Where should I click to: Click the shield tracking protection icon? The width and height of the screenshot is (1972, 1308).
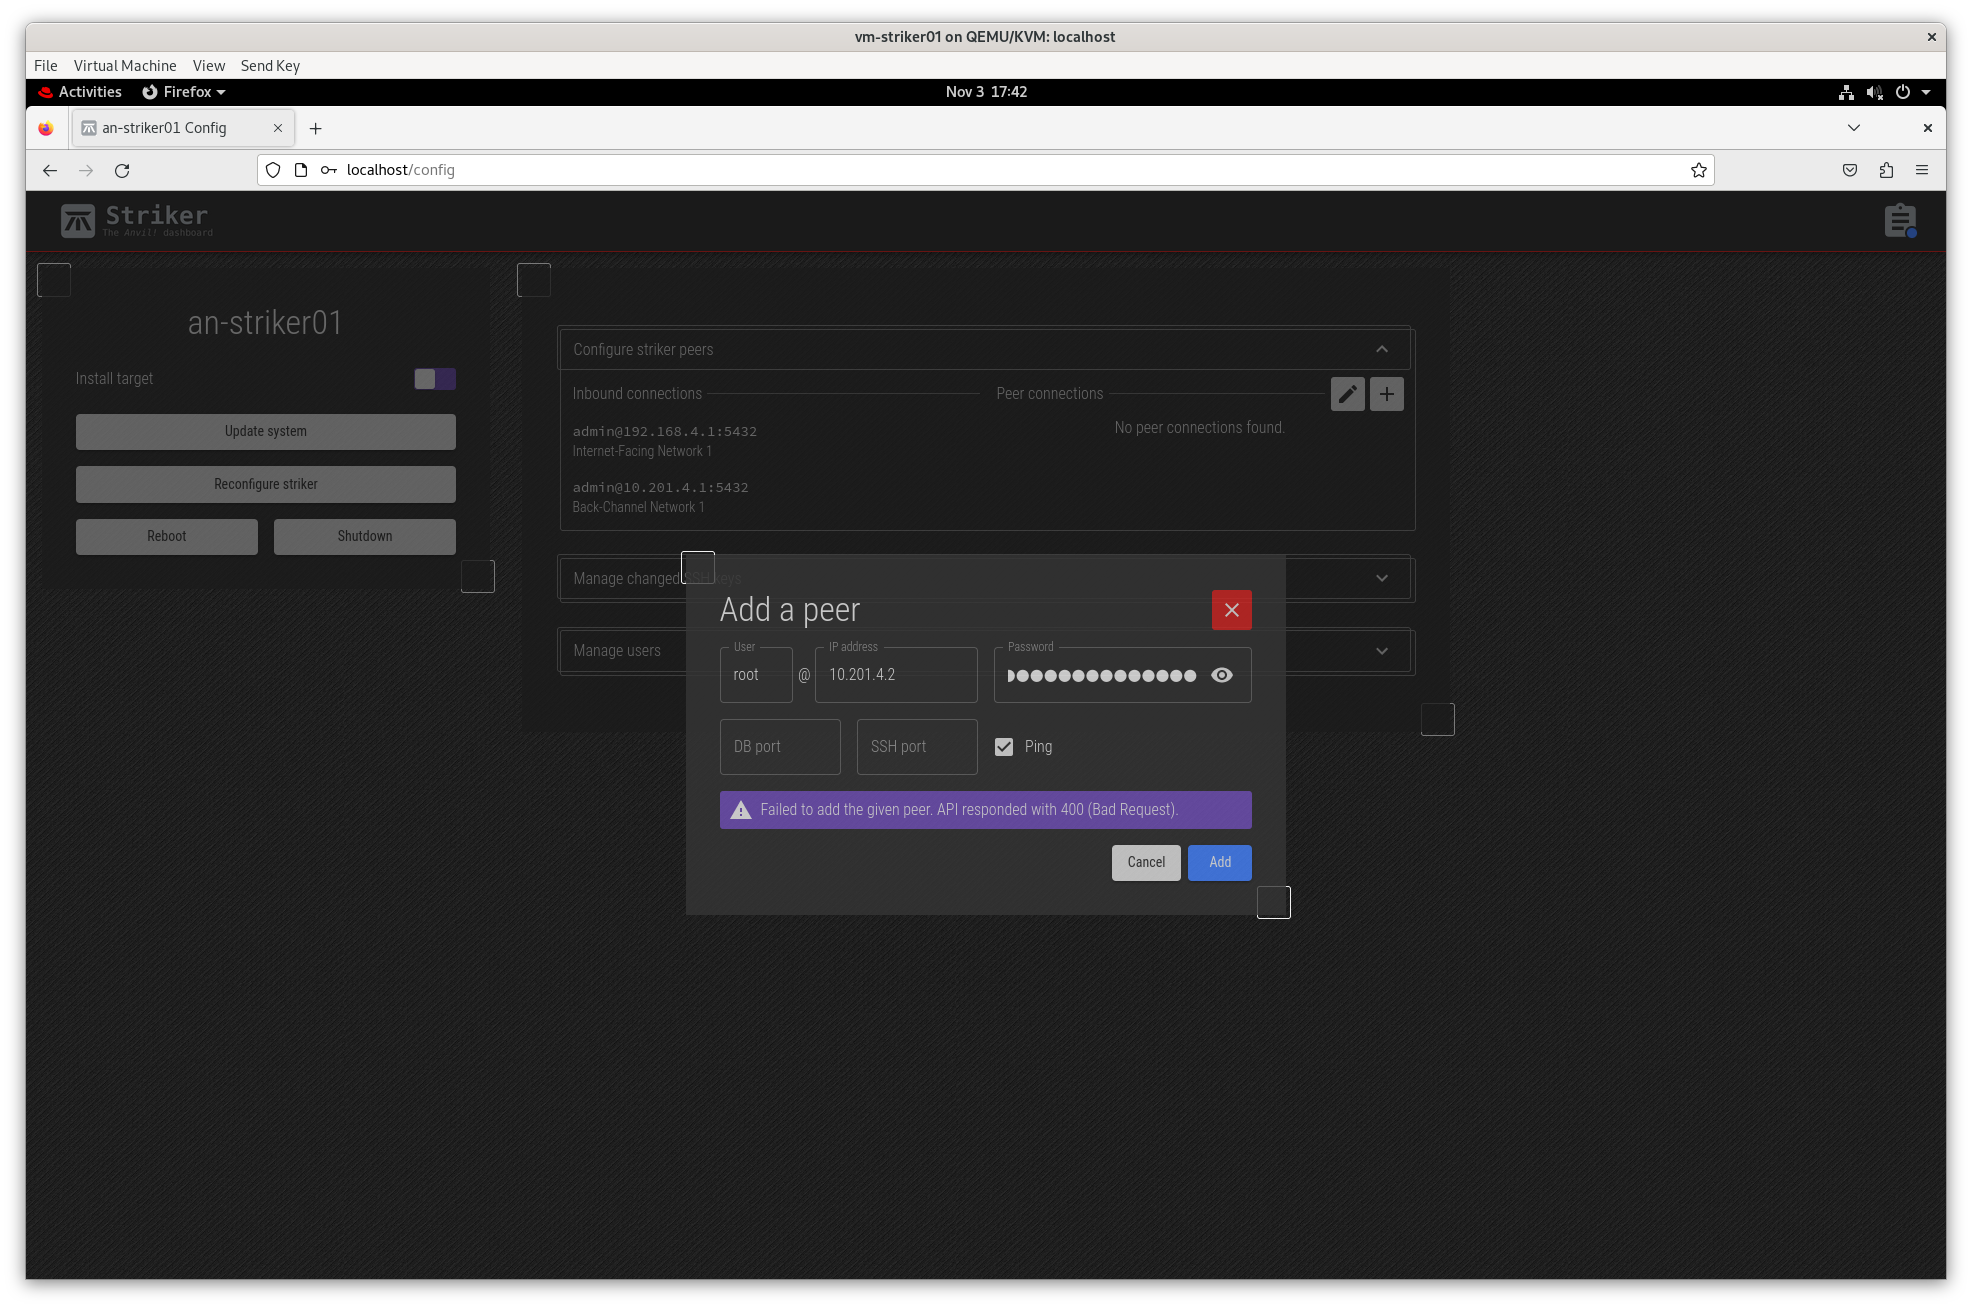click(x=273, y=170)
